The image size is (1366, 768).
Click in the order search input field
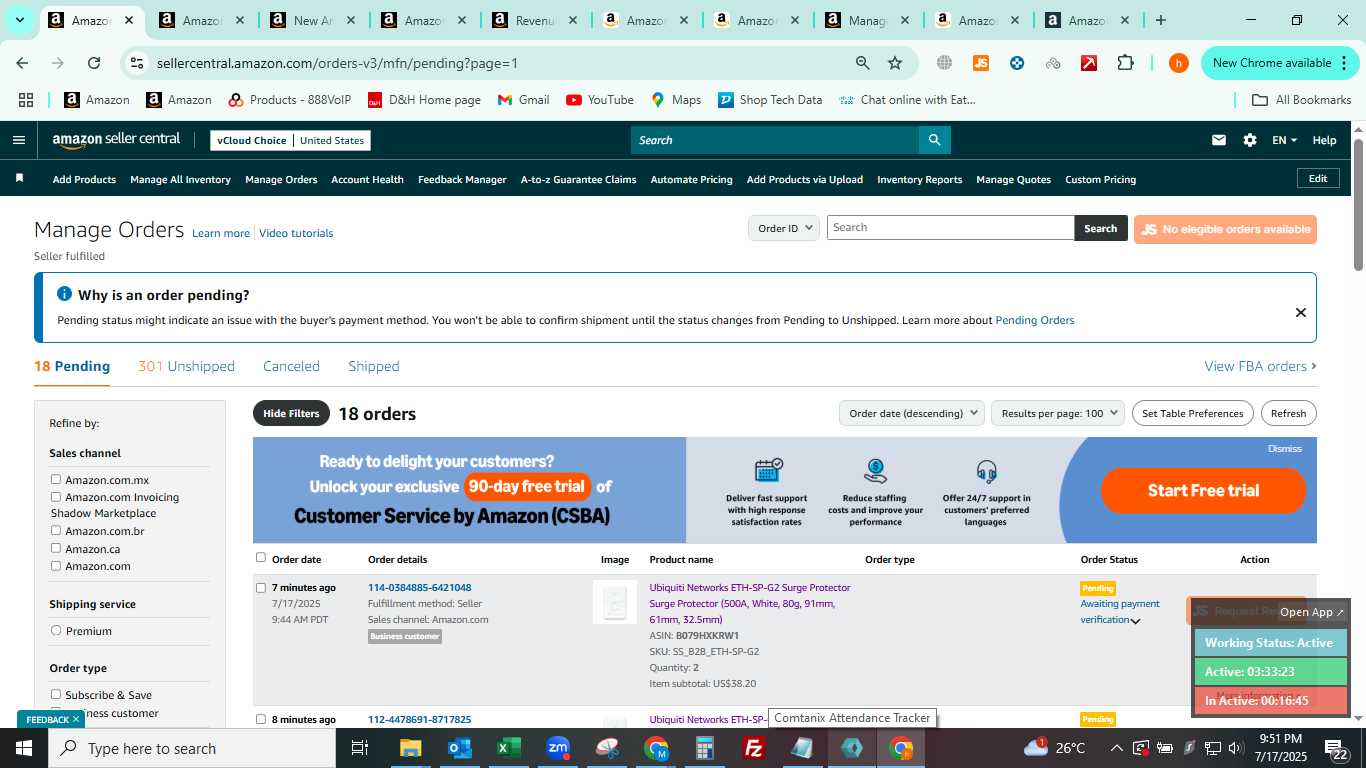click(950, 228)
